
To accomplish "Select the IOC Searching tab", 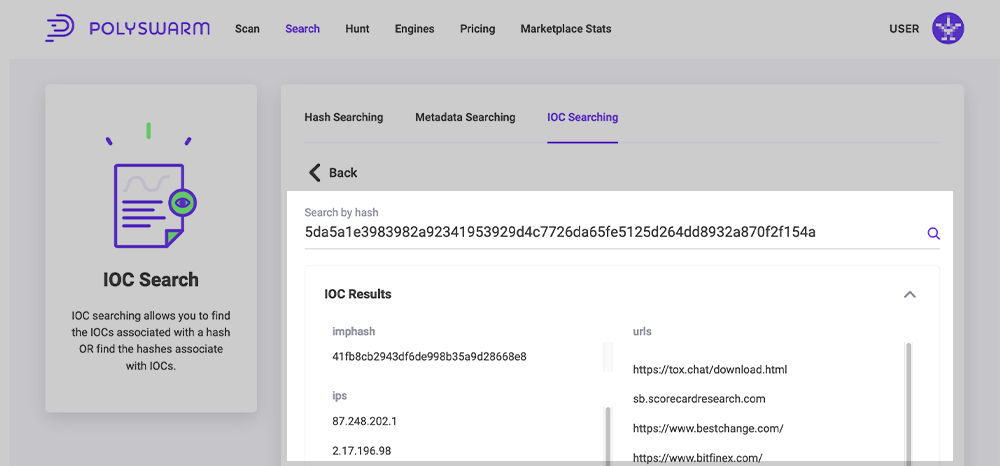I will click(582, 117).
